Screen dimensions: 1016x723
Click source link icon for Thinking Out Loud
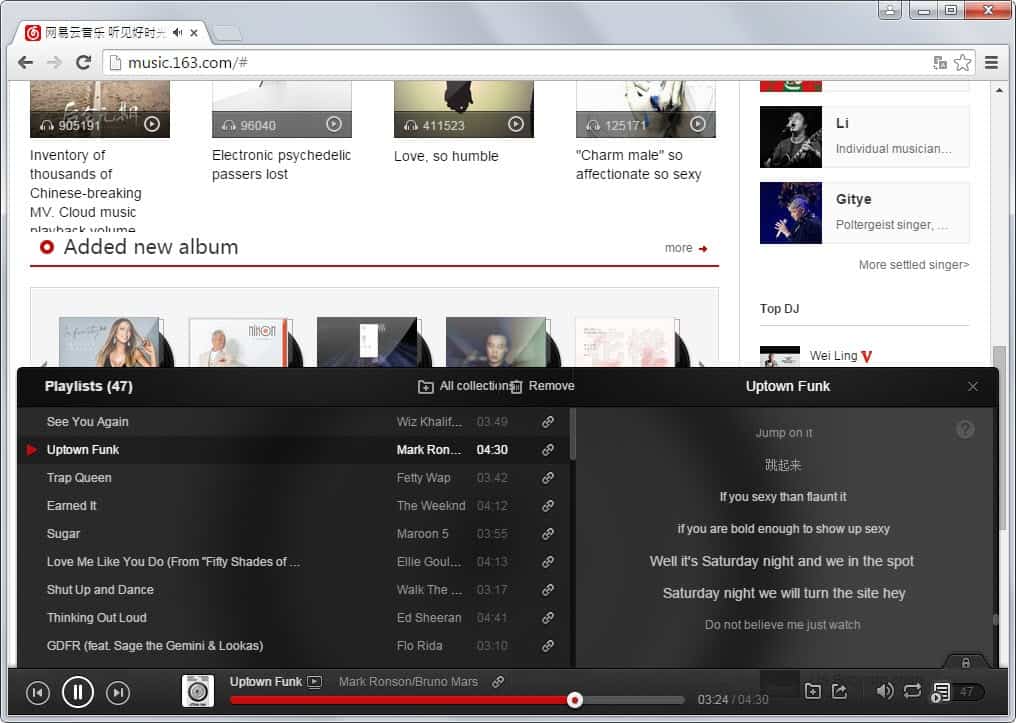(x=548, y=618)
